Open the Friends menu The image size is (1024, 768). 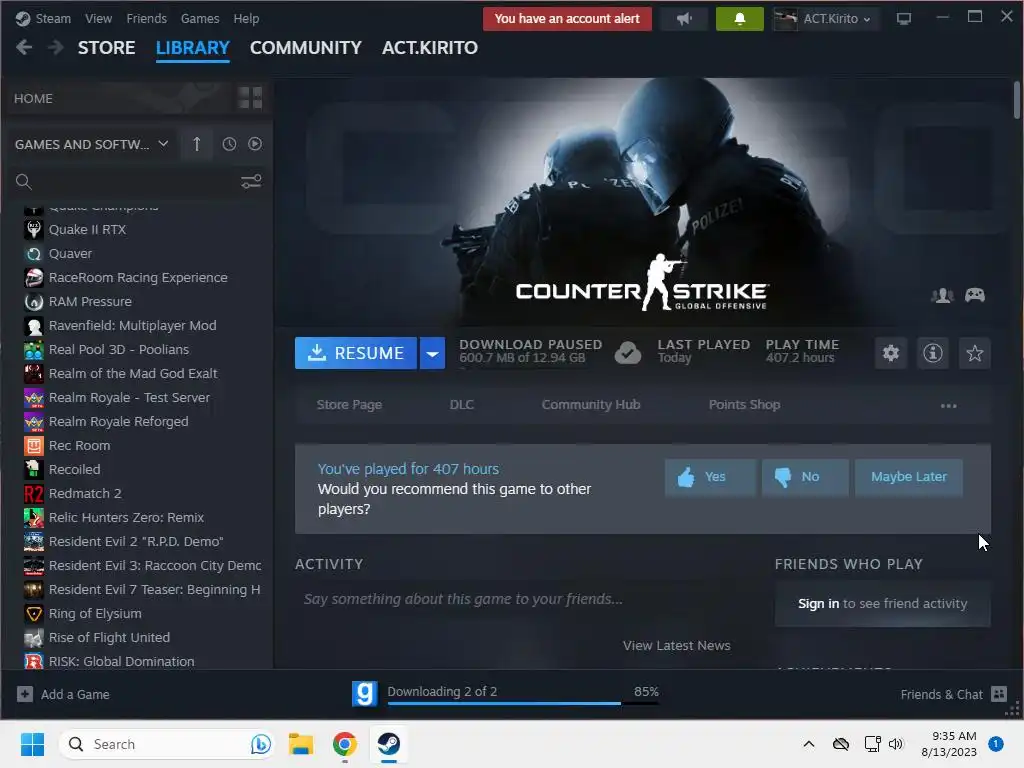[x=146, y=19]
